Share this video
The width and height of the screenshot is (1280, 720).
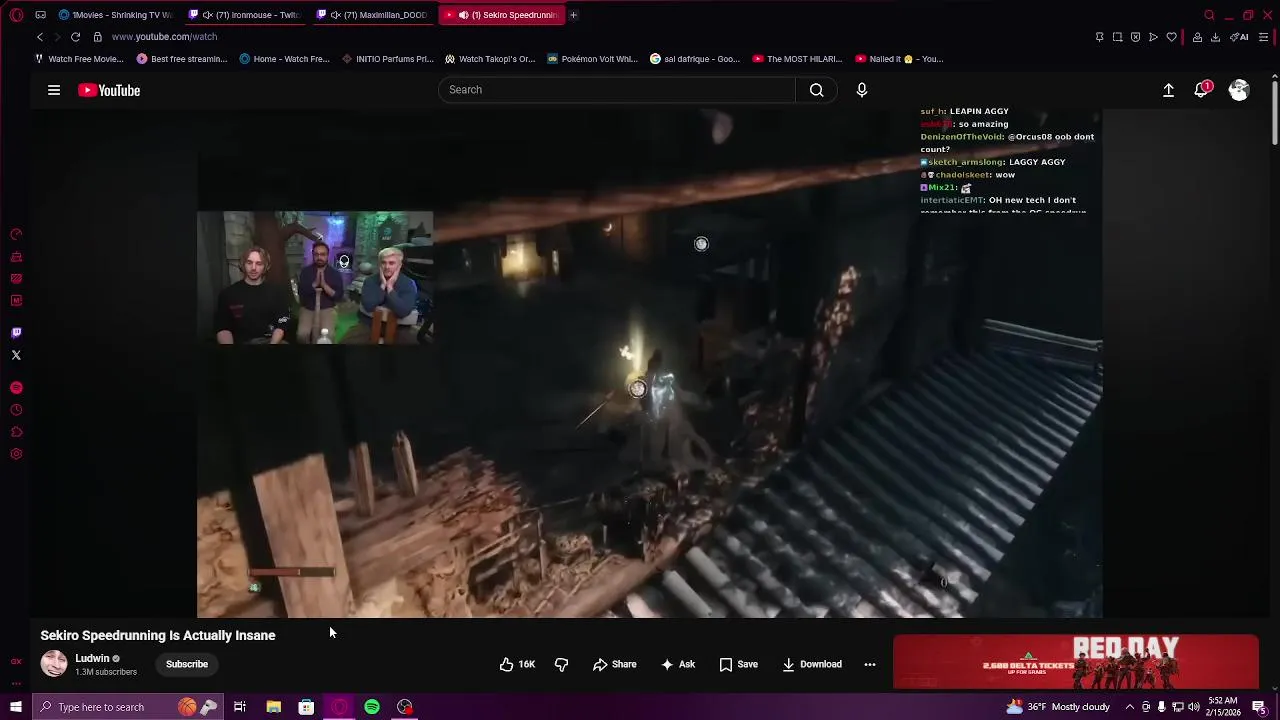coord(614,664)
